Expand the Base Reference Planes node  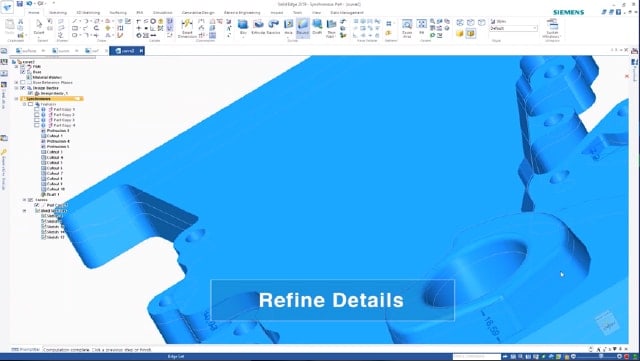(x=17, y=82)
